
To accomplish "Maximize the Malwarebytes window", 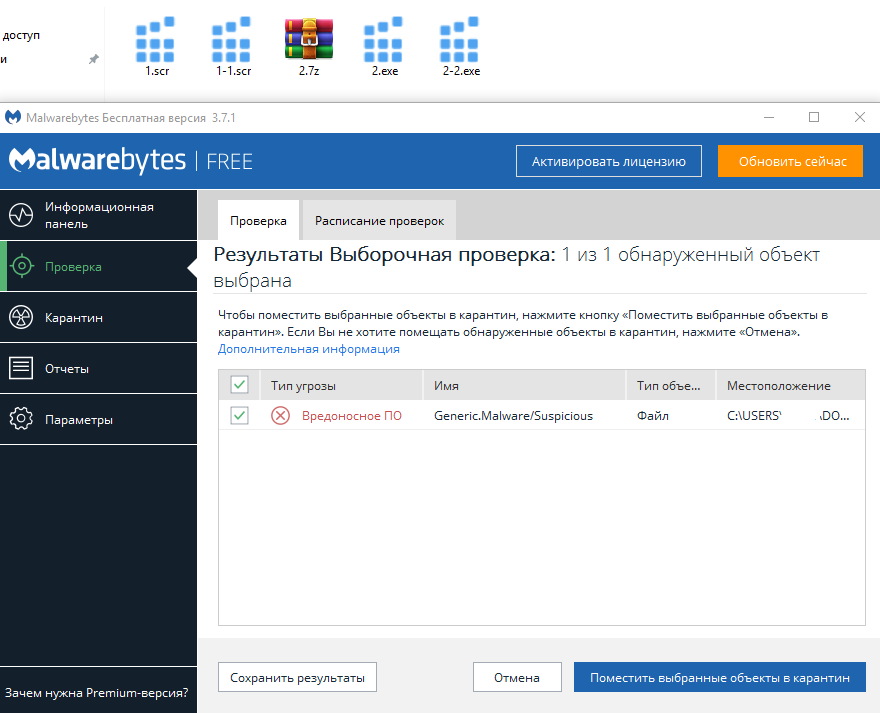I will (x=814, y=117).
